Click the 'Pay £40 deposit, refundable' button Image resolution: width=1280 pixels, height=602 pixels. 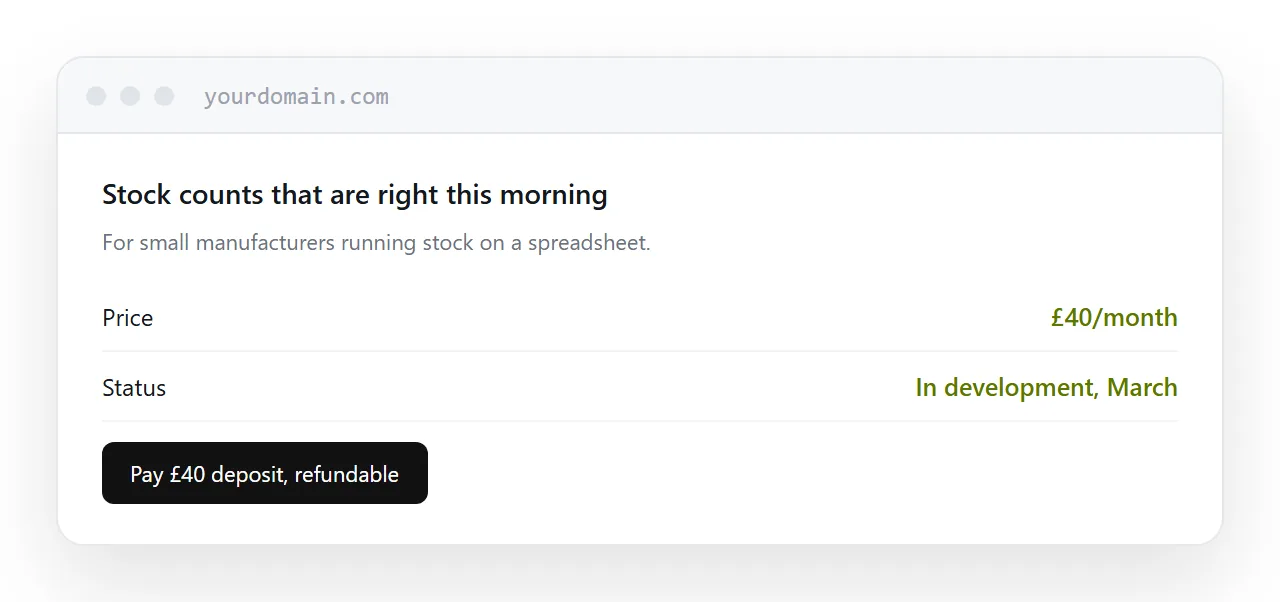(265, 473)
